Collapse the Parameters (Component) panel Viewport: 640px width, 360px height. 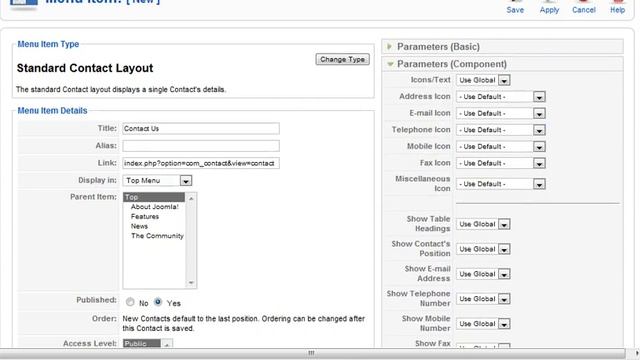(x=502, y=64)
